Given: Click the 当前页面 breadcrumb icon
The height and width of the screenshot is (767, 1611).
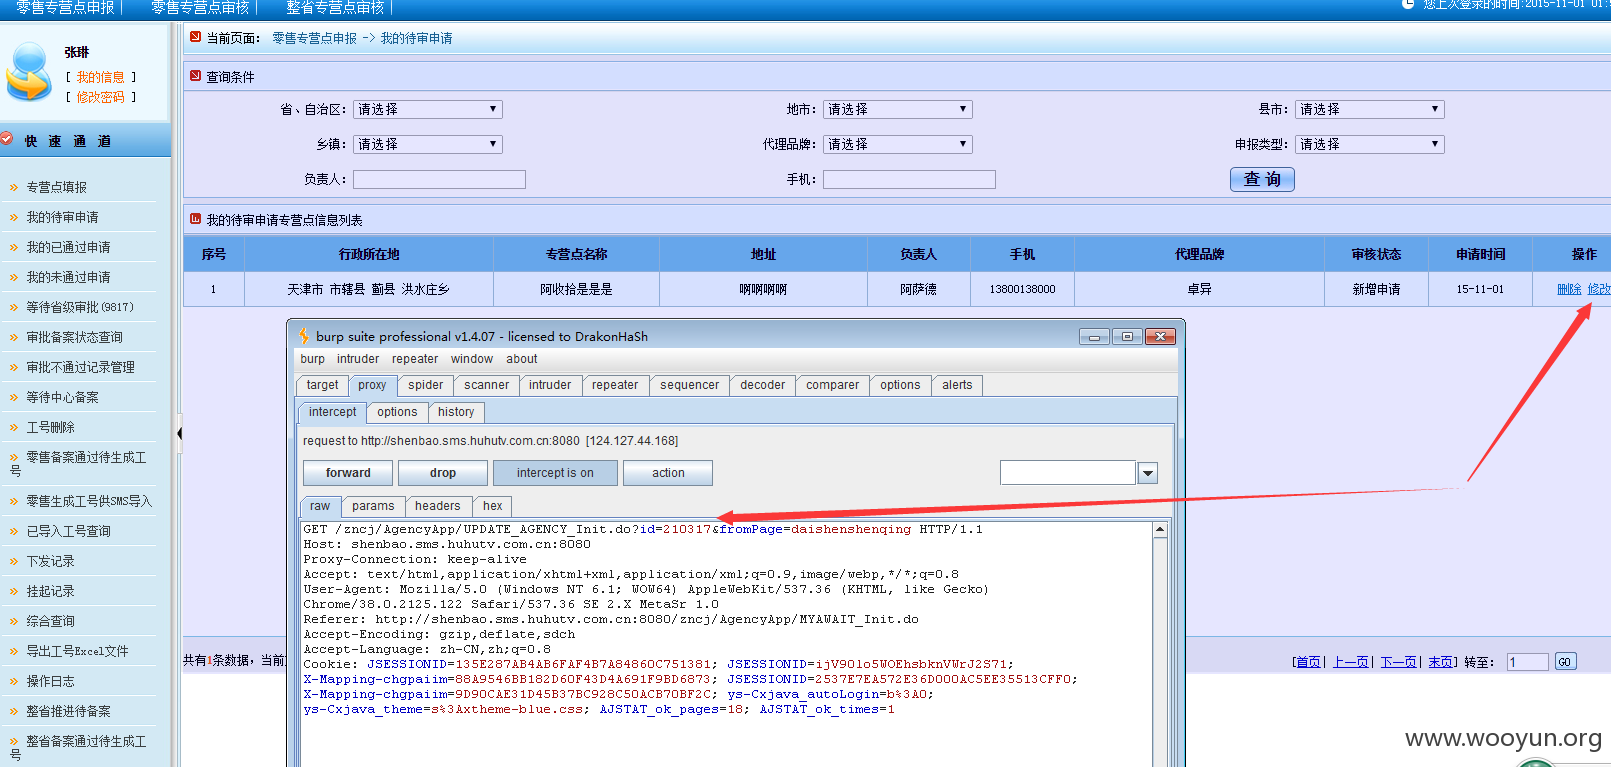Looking at the screenshot, I should [195, 37].
